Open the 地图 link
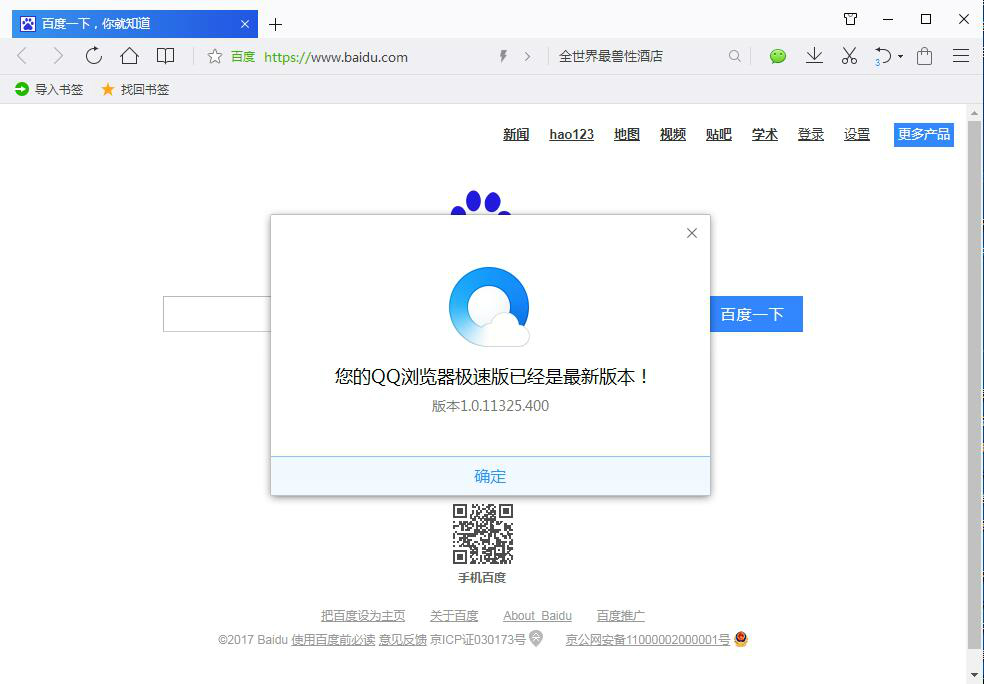 pyautogui.click(x=627, y=134)
